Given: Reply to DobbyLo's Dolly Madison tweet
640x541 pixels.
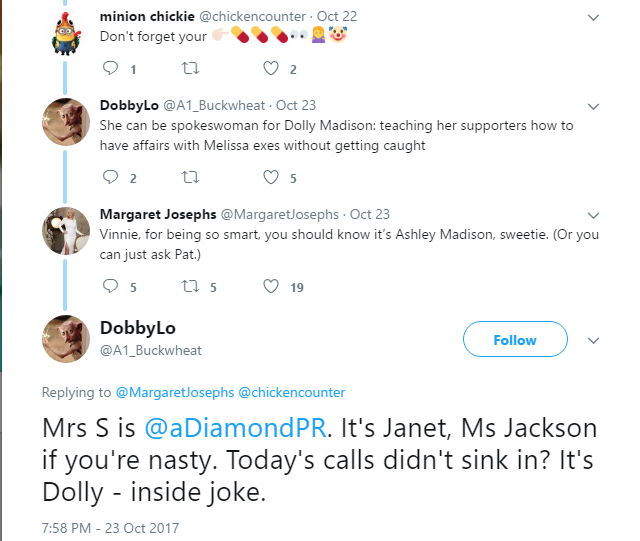Looking at the screenshot, I should 110,178.
